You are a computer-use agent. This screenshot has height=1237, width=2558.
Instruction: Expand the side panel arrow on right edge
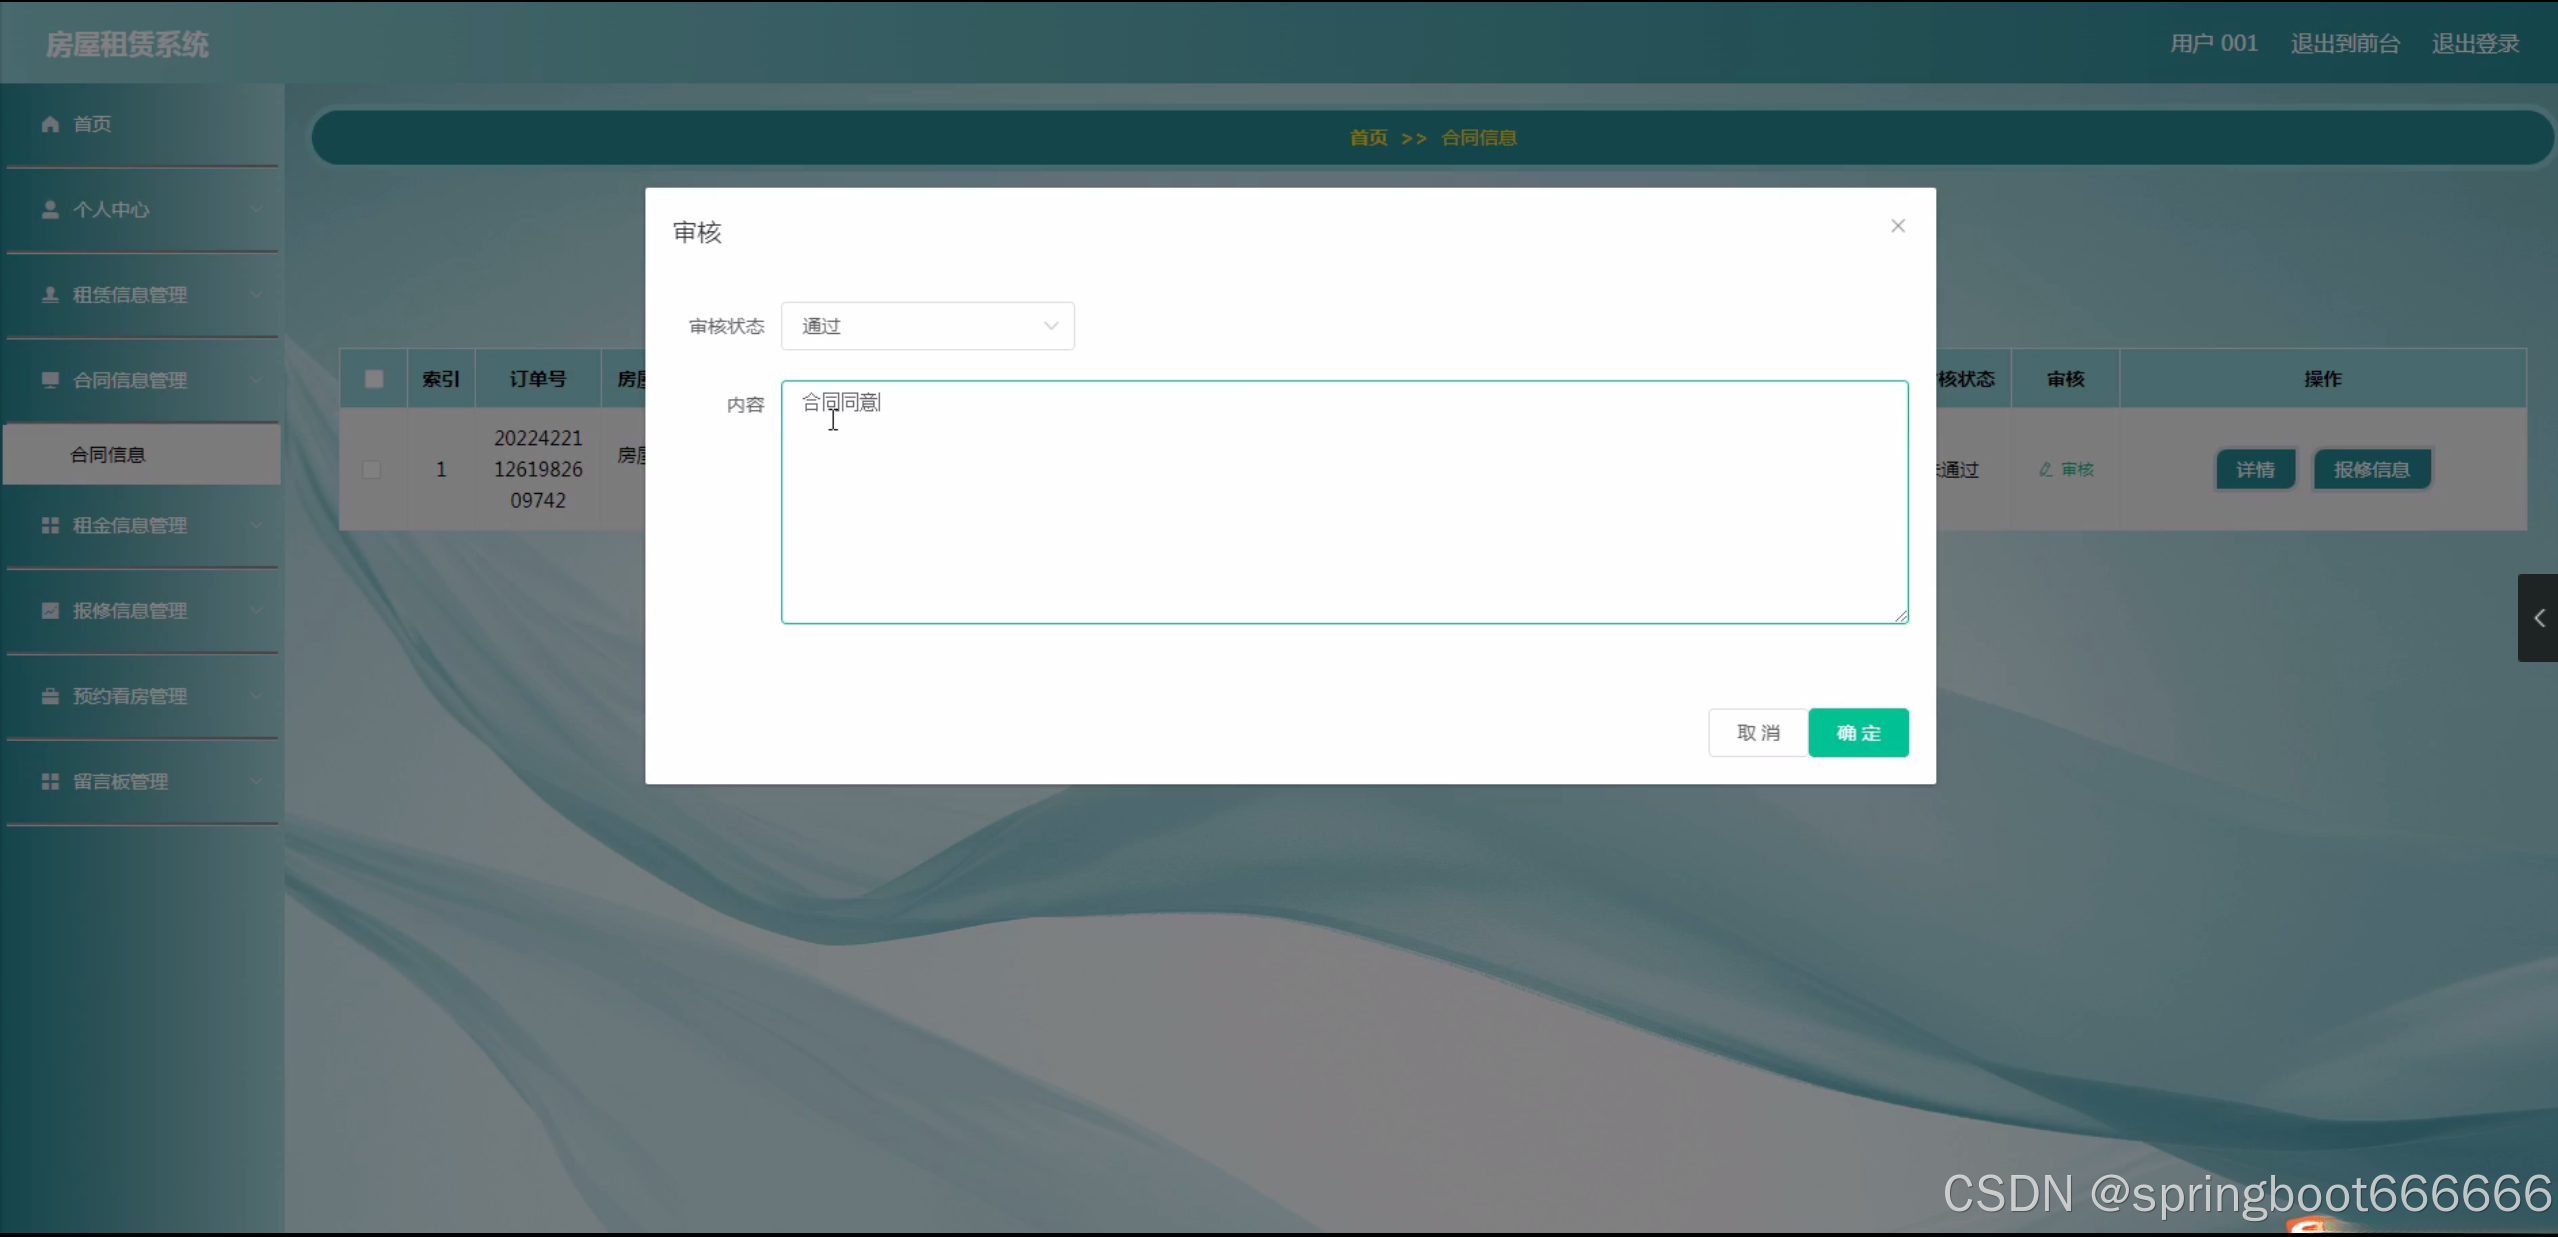(x=2538, y=618)
